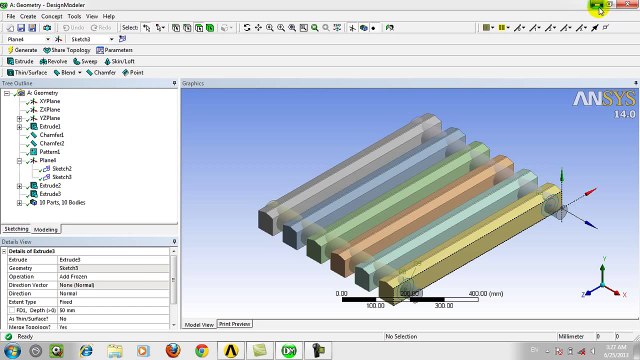The height and width of the screenshot is (360, 640).
Task: Expand the YZPlane tree node
Action: click(19, 118)
